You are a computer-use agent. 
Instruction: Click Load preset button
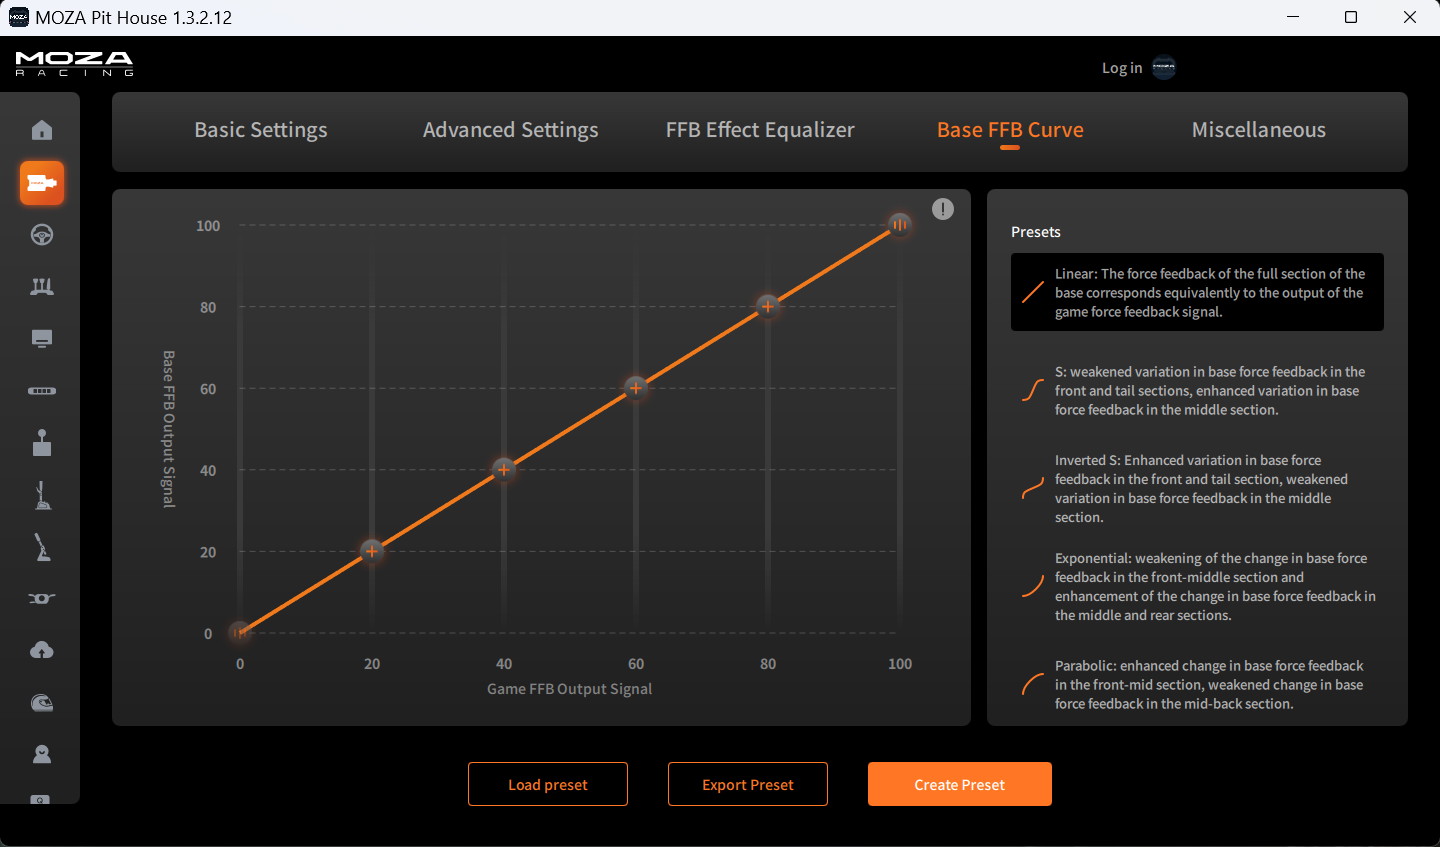[x=548, y=784]
